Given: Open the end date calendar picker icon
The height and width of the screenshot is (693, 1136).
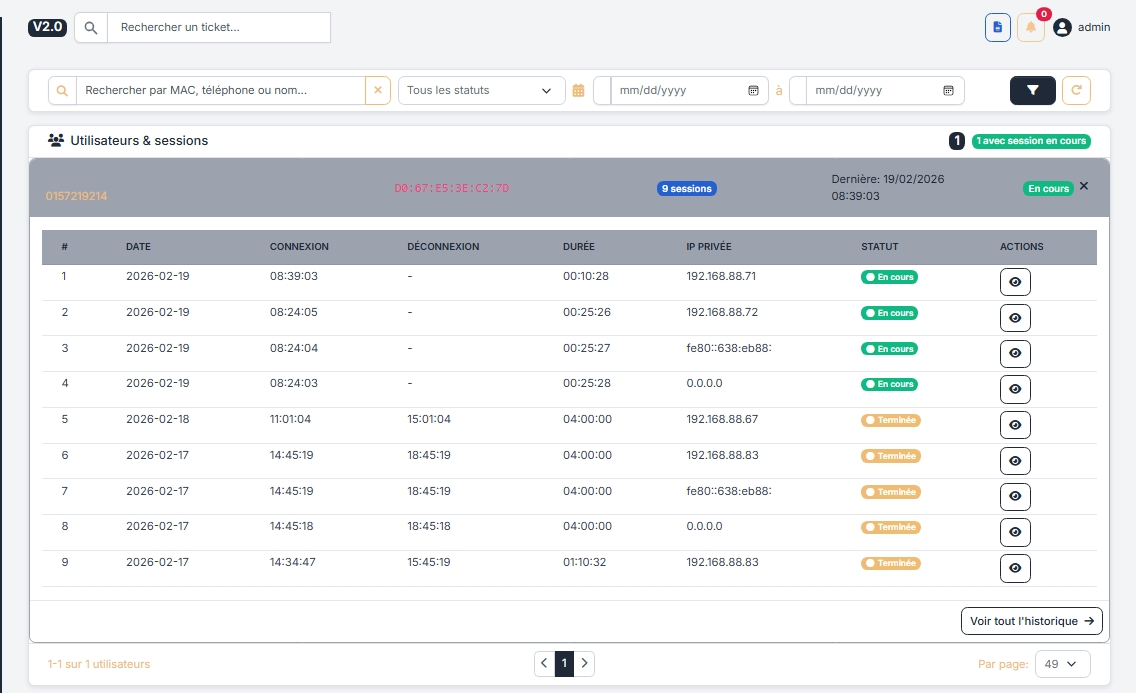Looking at the screenshot, I should pos(948,90).
